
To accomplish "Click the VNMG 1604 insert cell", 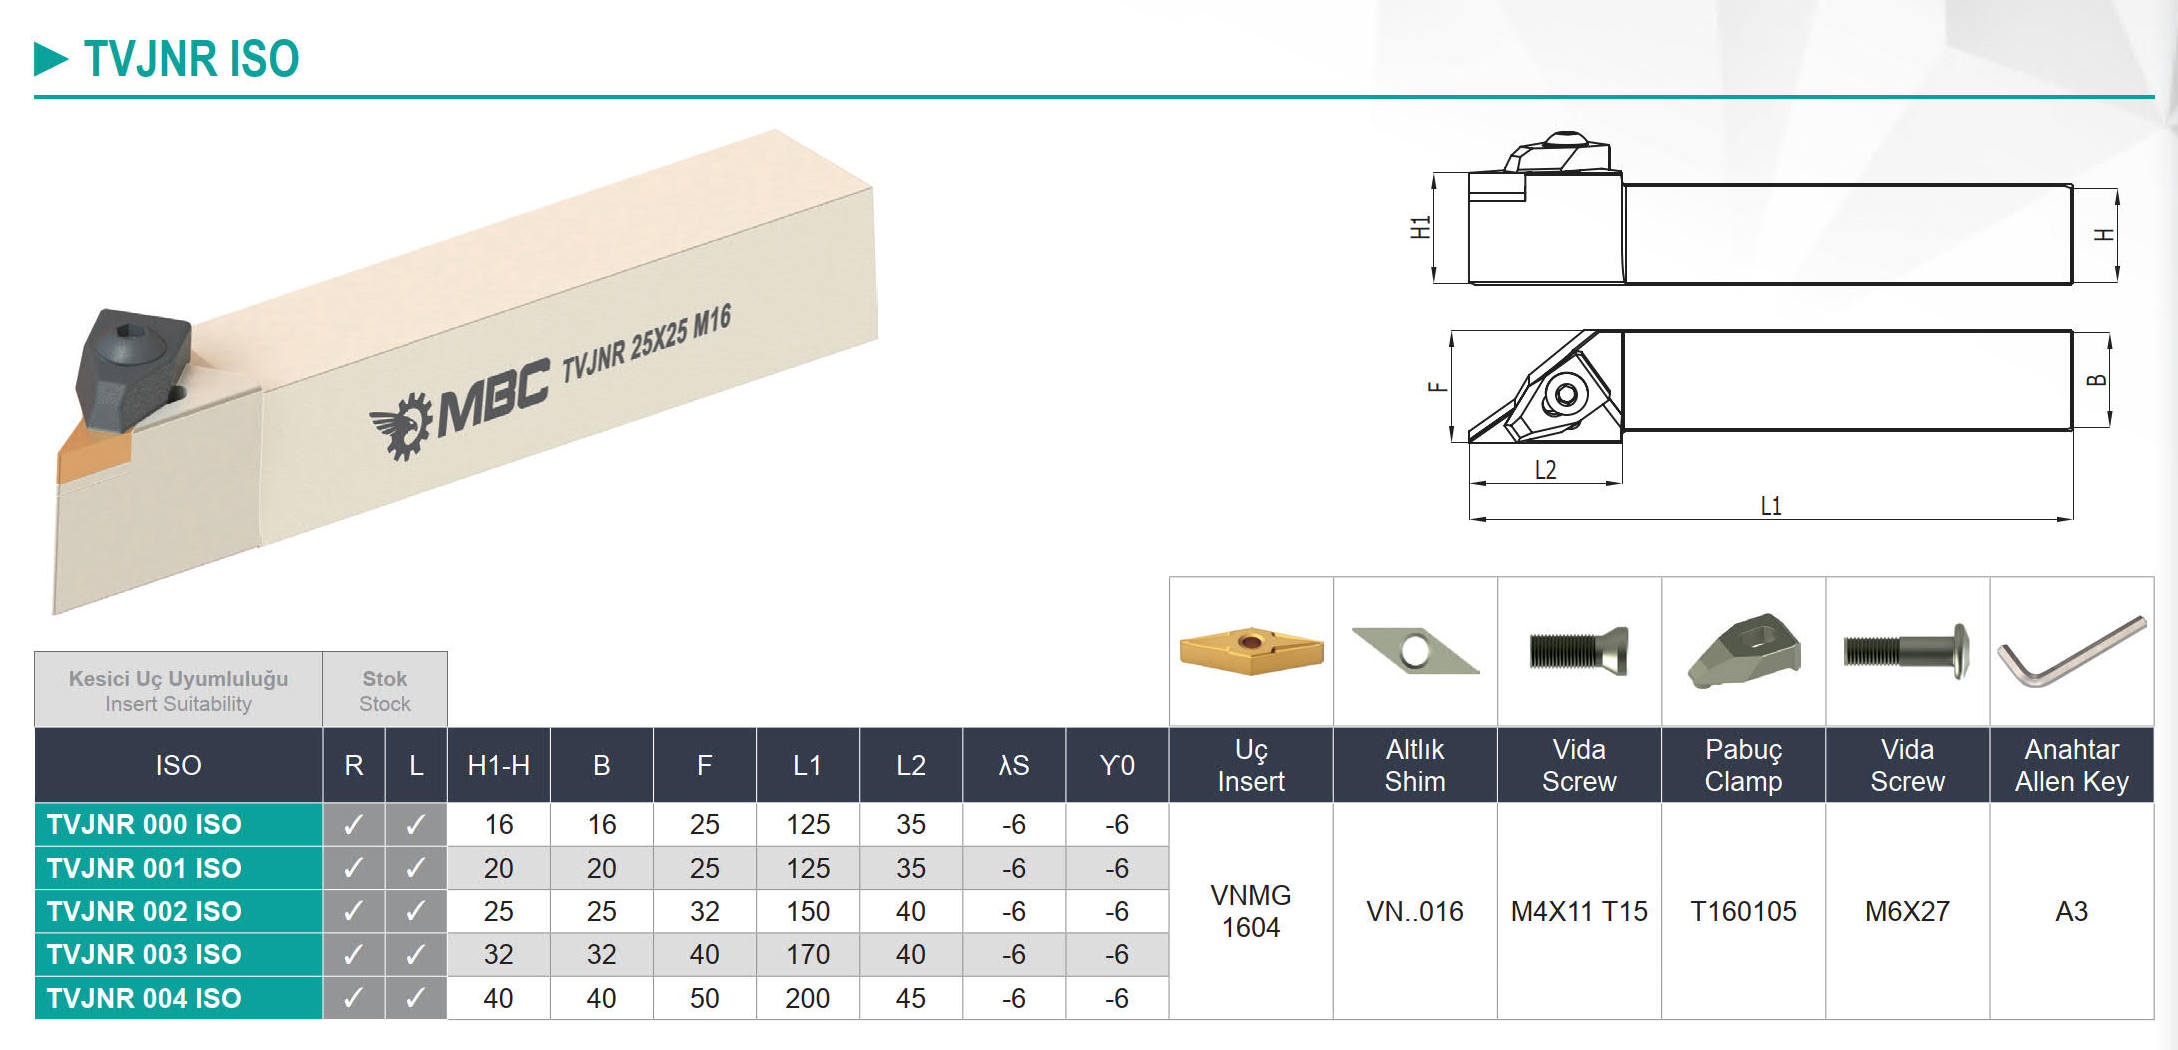I will (x=1250, y=911).
